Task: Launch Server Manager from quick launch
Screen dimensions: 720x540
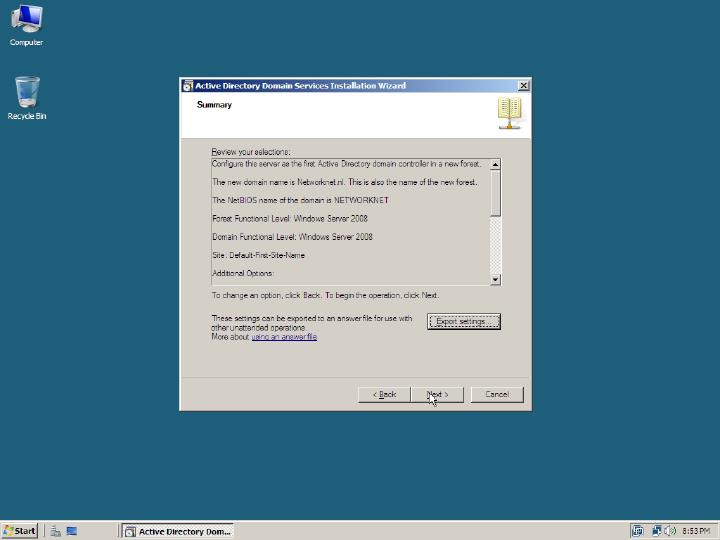Action: (56, 531)
